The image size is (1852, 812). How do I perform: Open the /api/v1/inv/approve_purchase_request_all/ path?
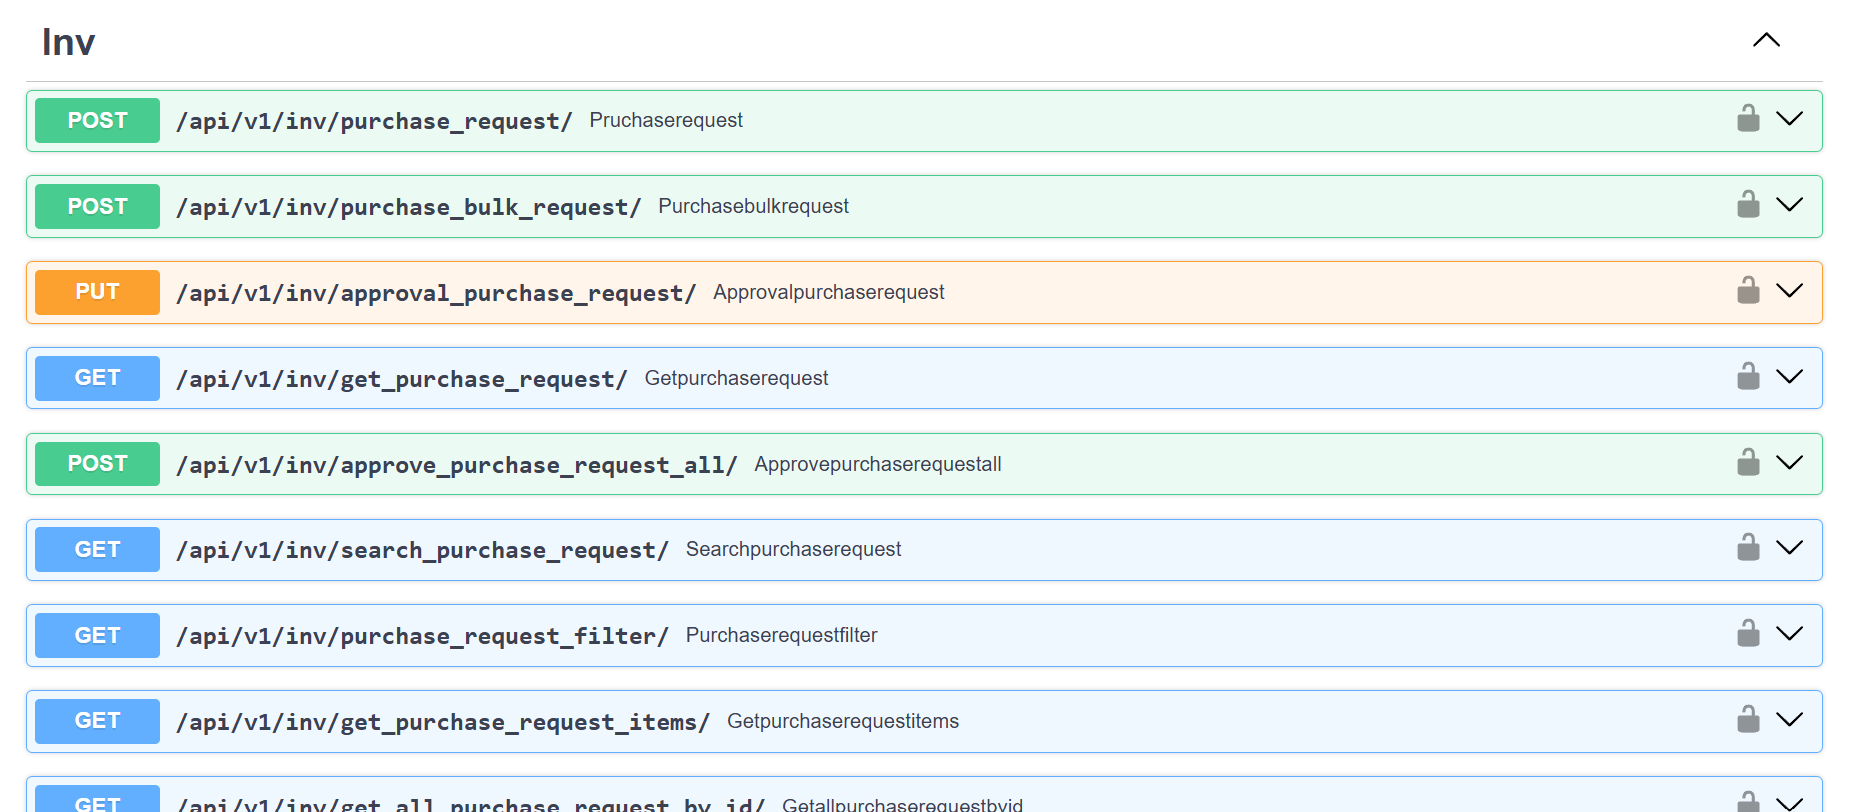(456, 465)
